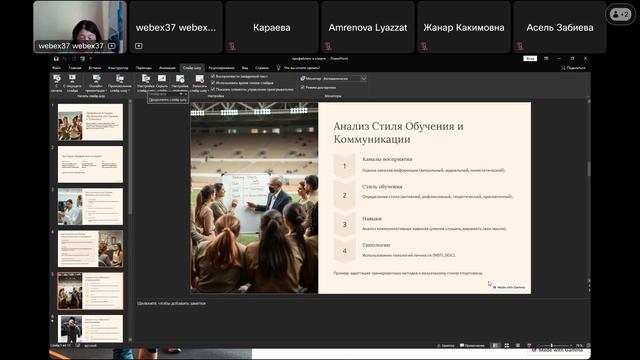Screen dimensions: 640x360
Task: Toggle Play Narrations checkbox
Action: click(x=213, y=76)
